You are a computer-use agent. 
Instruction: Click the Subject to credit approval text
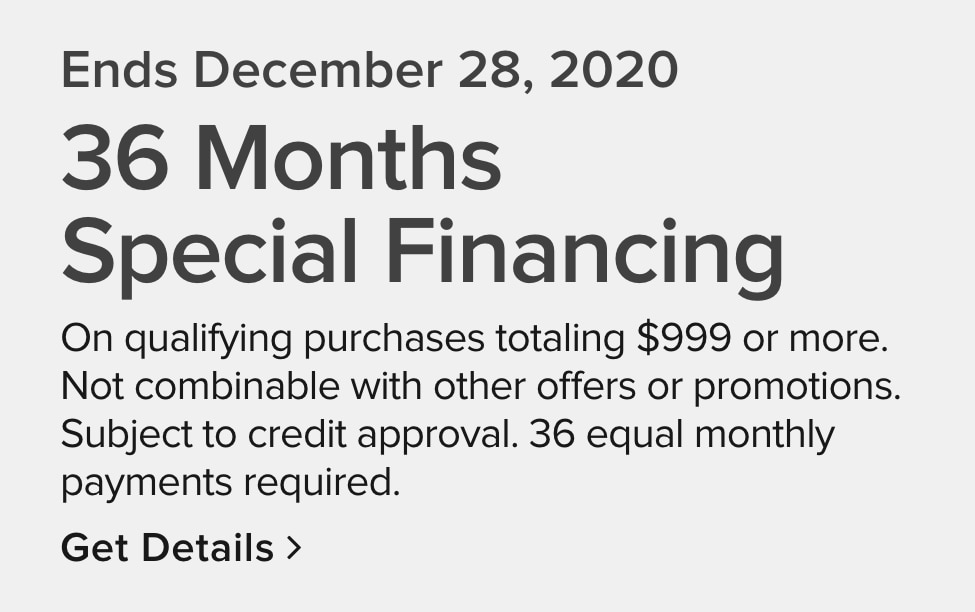click(290, 434)
